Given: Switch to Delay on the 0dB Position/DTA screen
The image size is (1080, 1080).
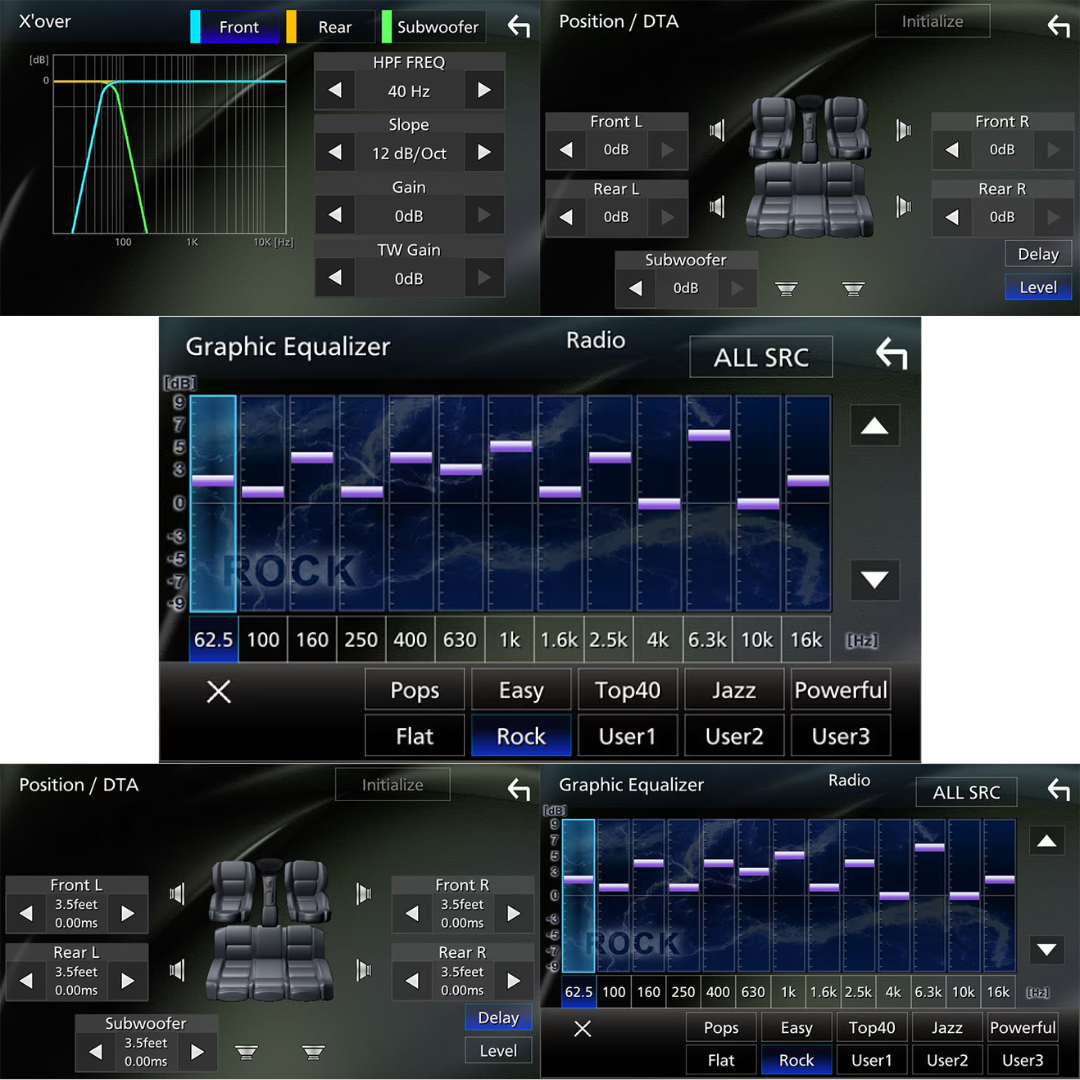Looking at the screenshot, I should 1037,254.
